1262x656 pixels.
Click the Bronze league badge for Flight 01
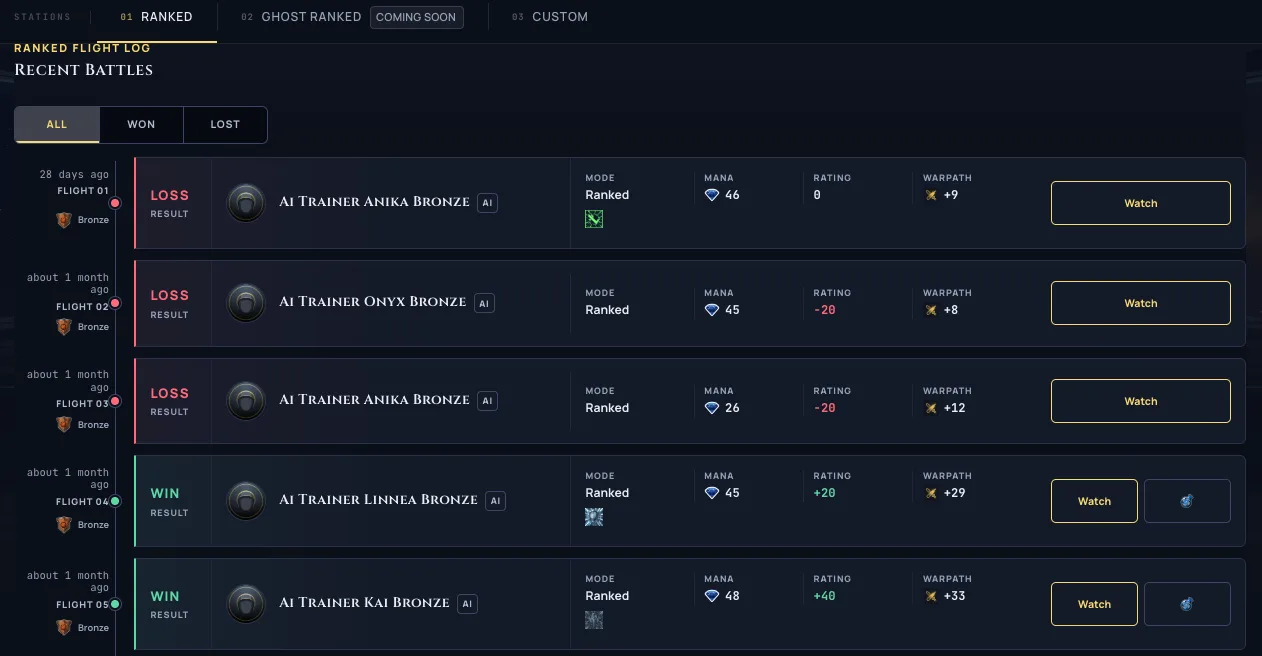pos(64,220)
